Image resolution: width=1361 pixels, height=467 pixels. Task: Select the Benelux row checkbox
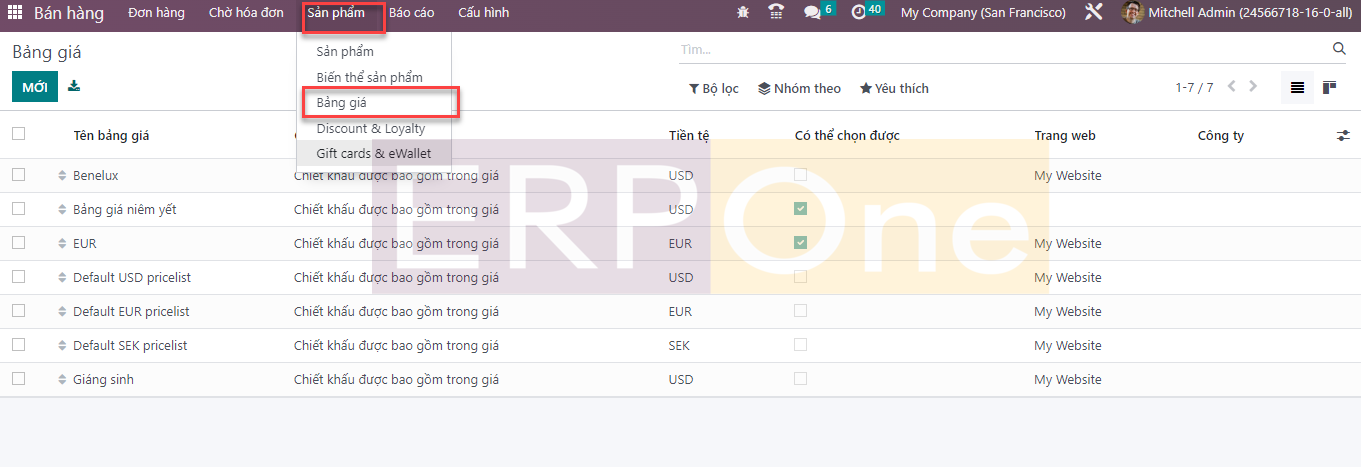(18, 175)
